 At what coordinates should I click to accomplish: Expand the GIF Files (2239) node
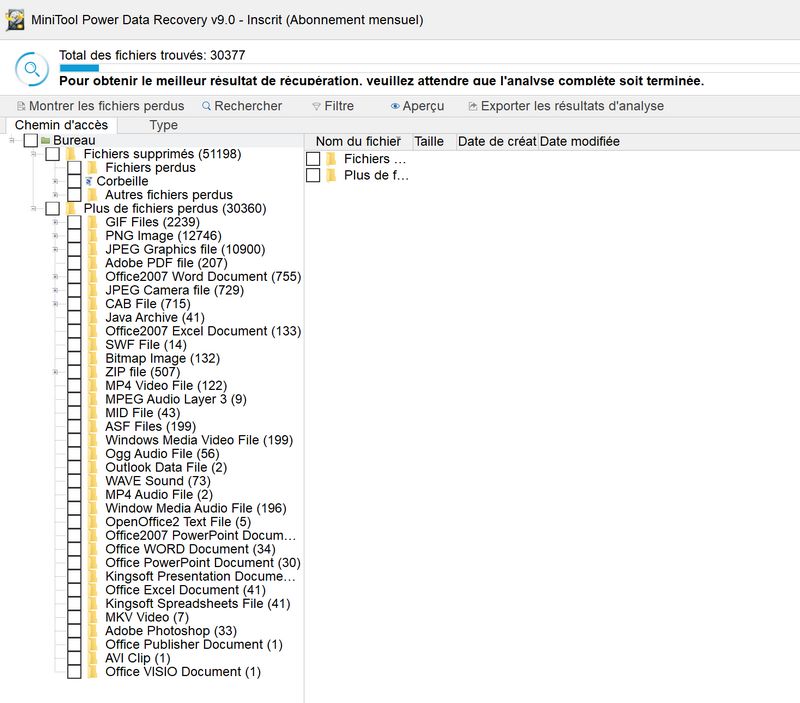tap(56, 222)
